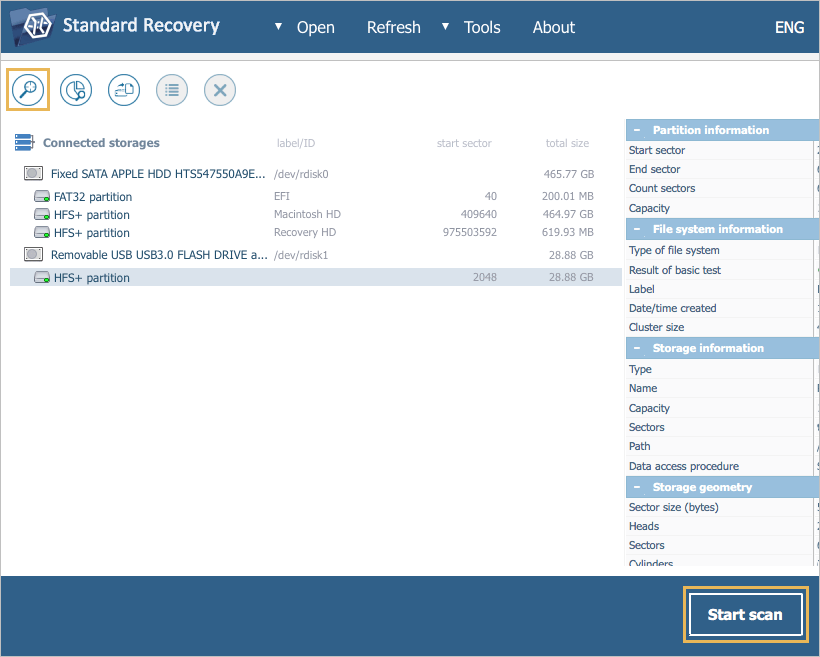The width and height of the screenshot is (820, 657).
Task: Open the disk imaging tool icon
Action: [x=123, y=89]
